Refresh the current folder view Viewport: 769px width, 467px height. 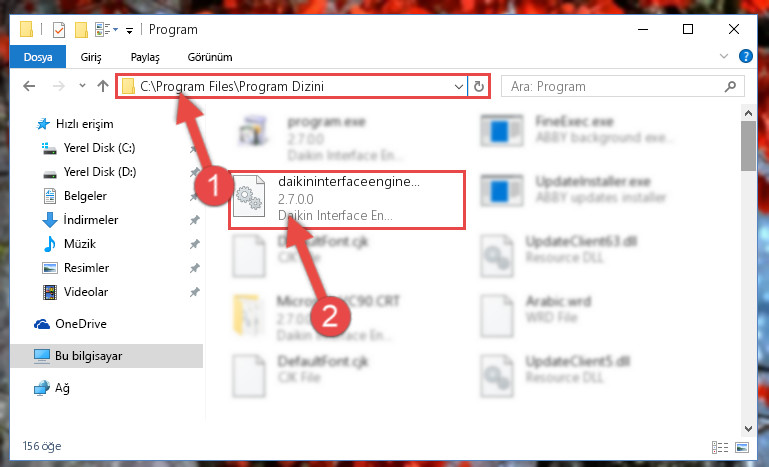[479, 87]
